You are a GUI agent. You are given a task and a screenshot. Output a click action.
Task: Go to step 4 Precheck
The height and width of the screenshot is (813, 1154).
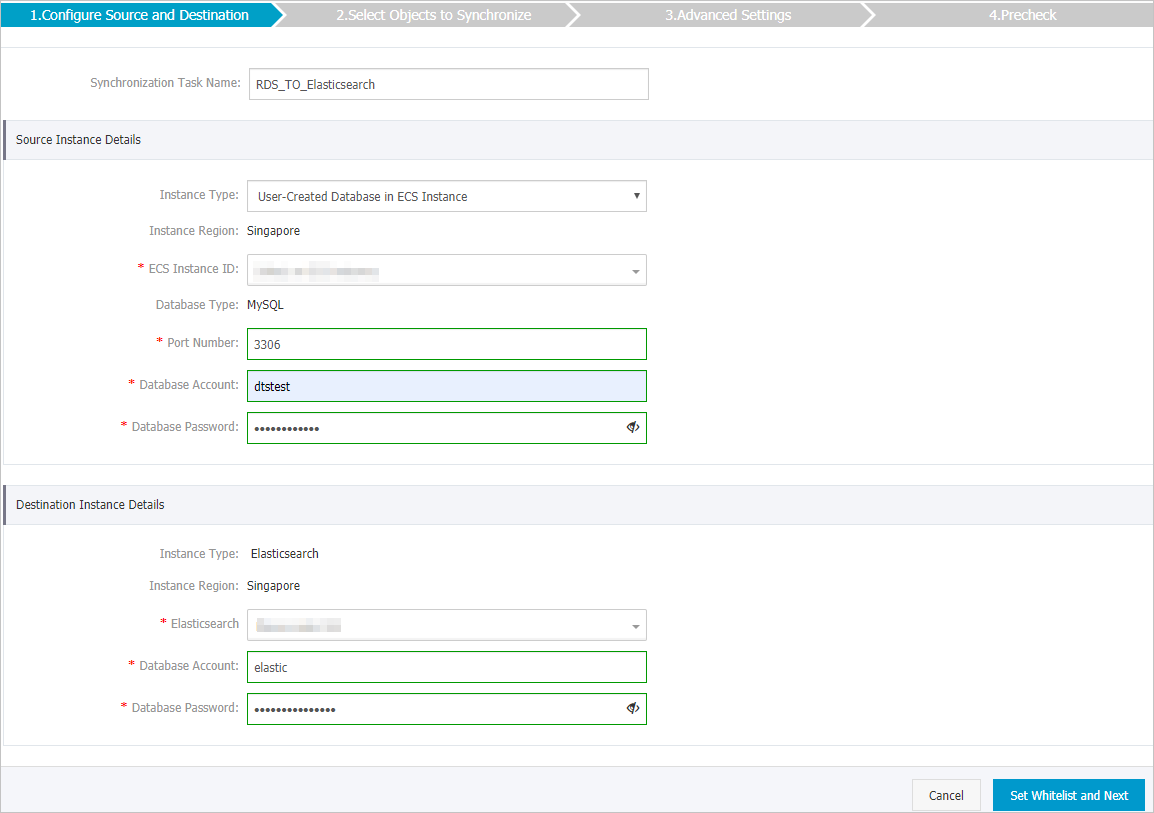1022,15
